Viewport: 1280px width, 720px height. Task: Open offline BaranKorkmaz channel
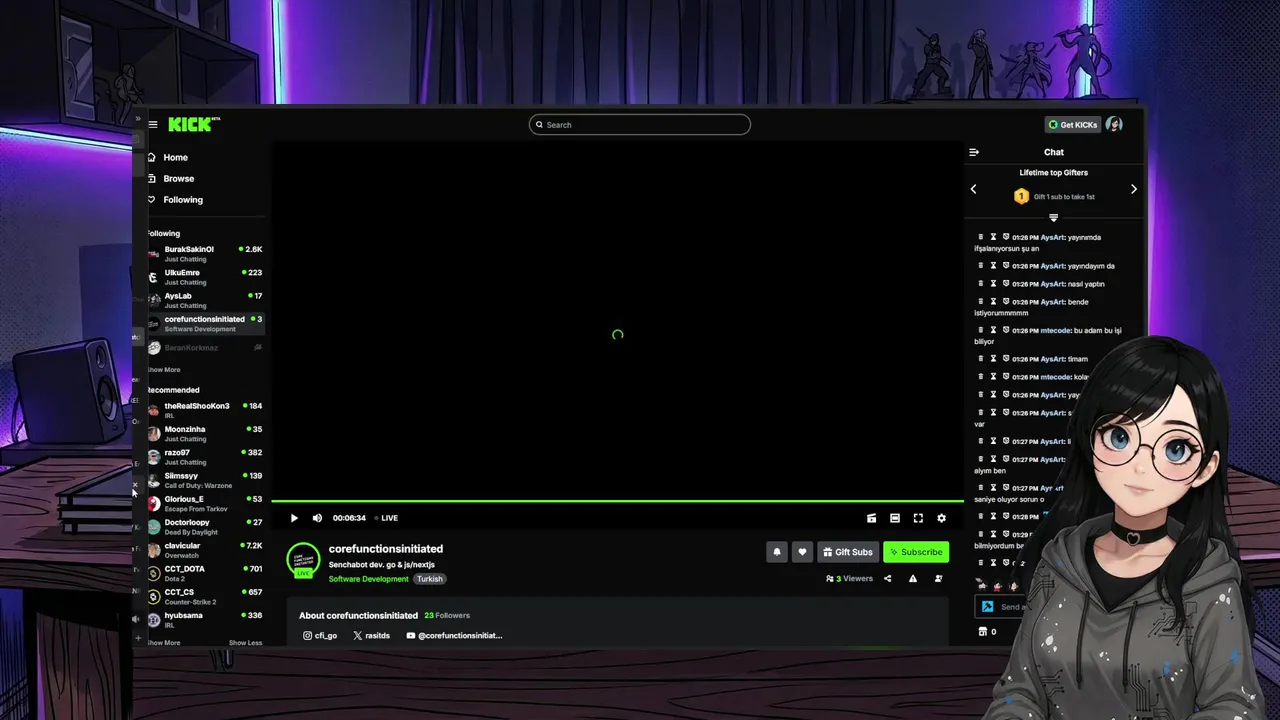(205, 347)
